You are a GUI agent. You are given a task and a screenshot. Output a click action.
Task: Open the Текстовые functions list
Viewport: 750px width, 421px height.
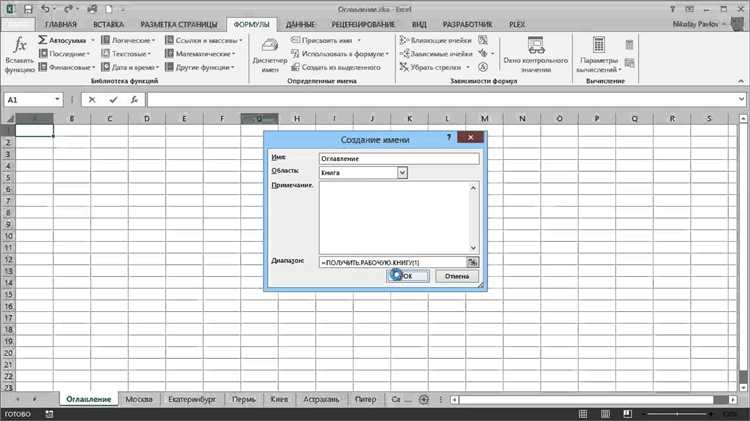click(126, 54)
